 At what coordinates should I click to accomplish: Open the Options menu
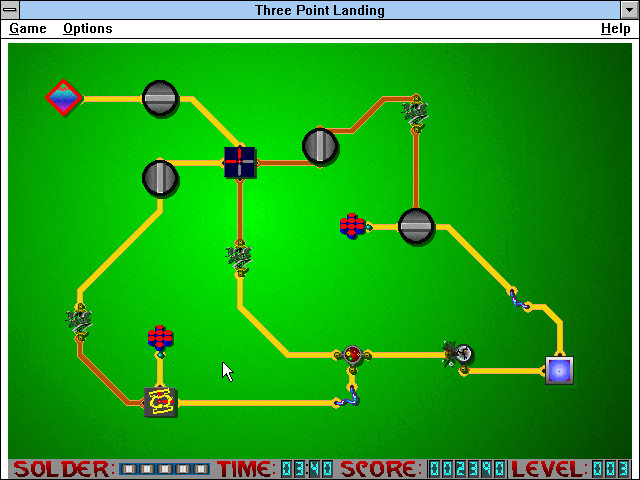88,29
